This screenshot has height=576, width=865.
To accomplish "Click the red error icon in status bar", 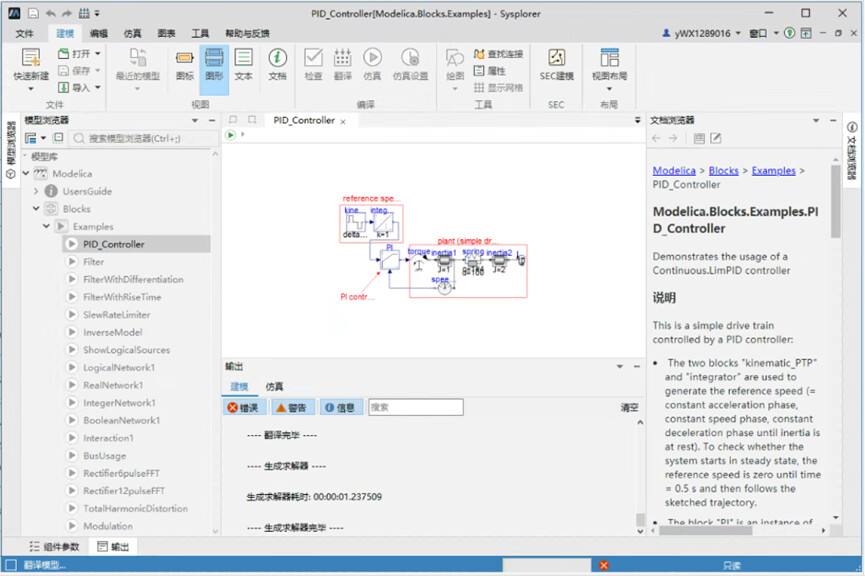I will (x=604, y=565).
